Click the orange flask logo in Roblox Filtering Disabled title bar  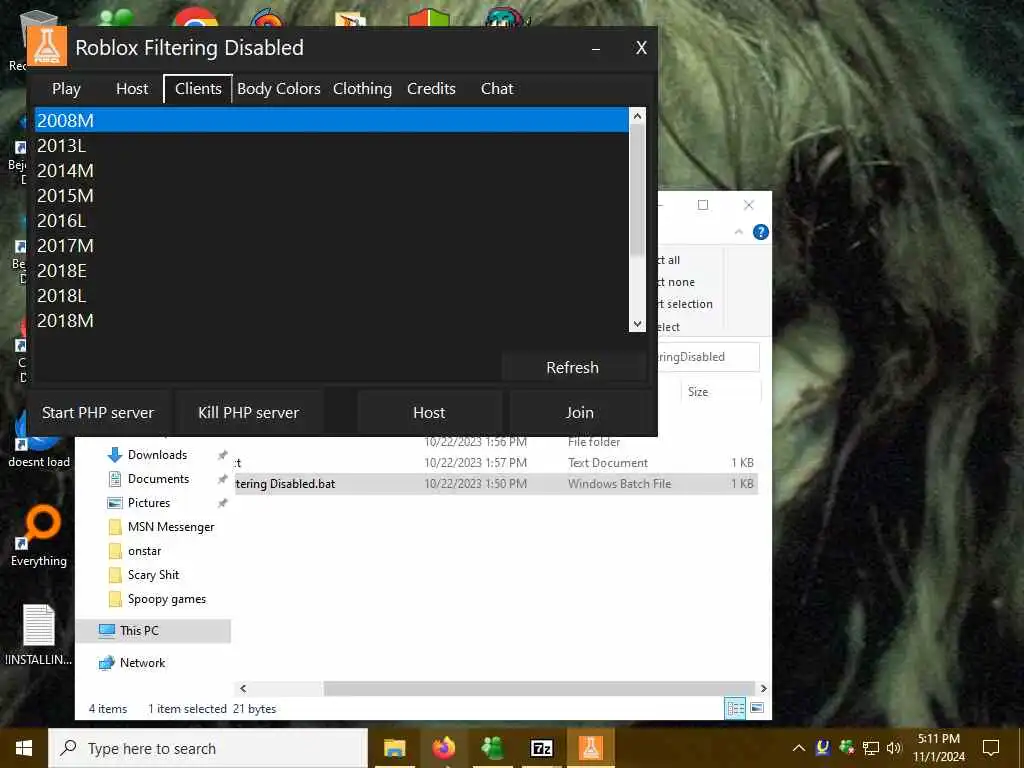pos(47,46)
